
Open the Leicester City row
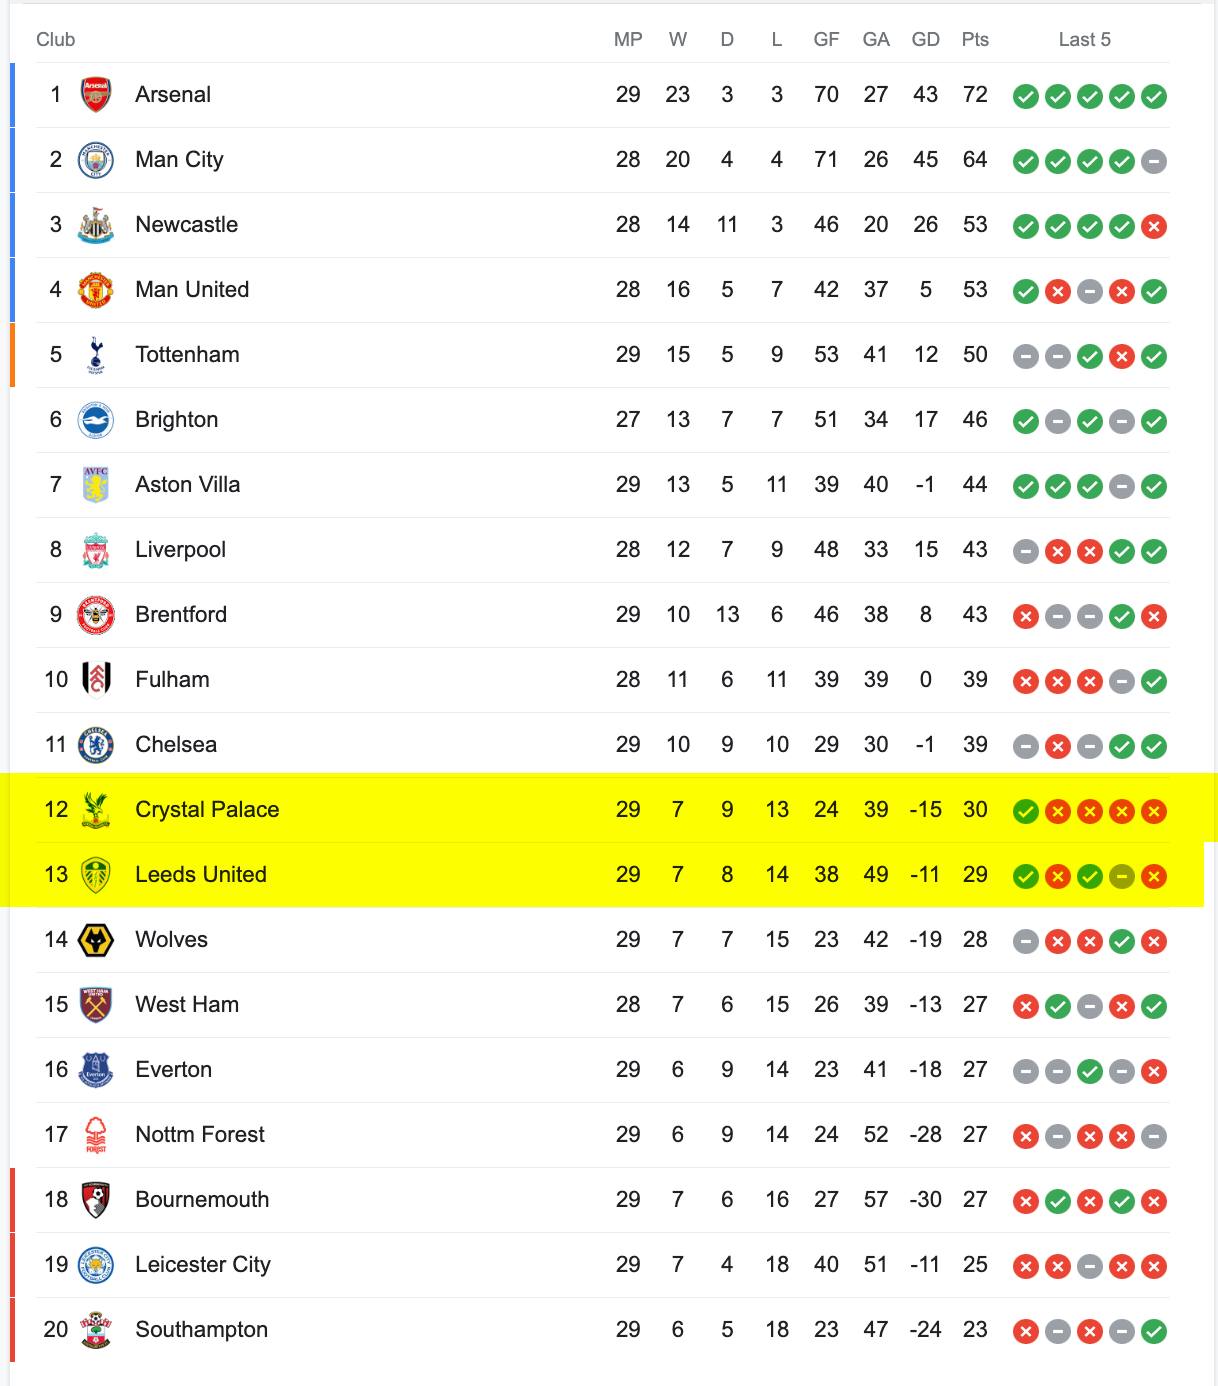coord(603,1265)
